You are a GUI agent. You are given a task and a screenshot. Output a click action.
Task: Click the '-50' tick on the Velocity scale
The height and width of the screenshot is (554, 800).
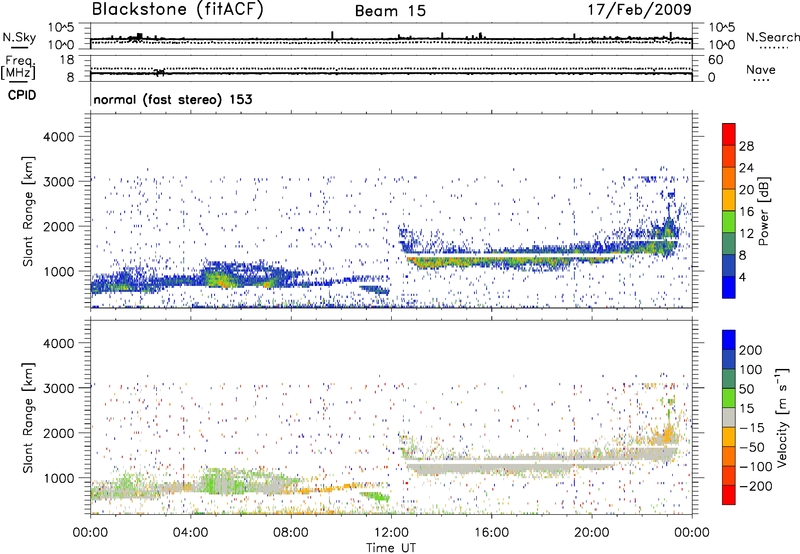point(752,447)
